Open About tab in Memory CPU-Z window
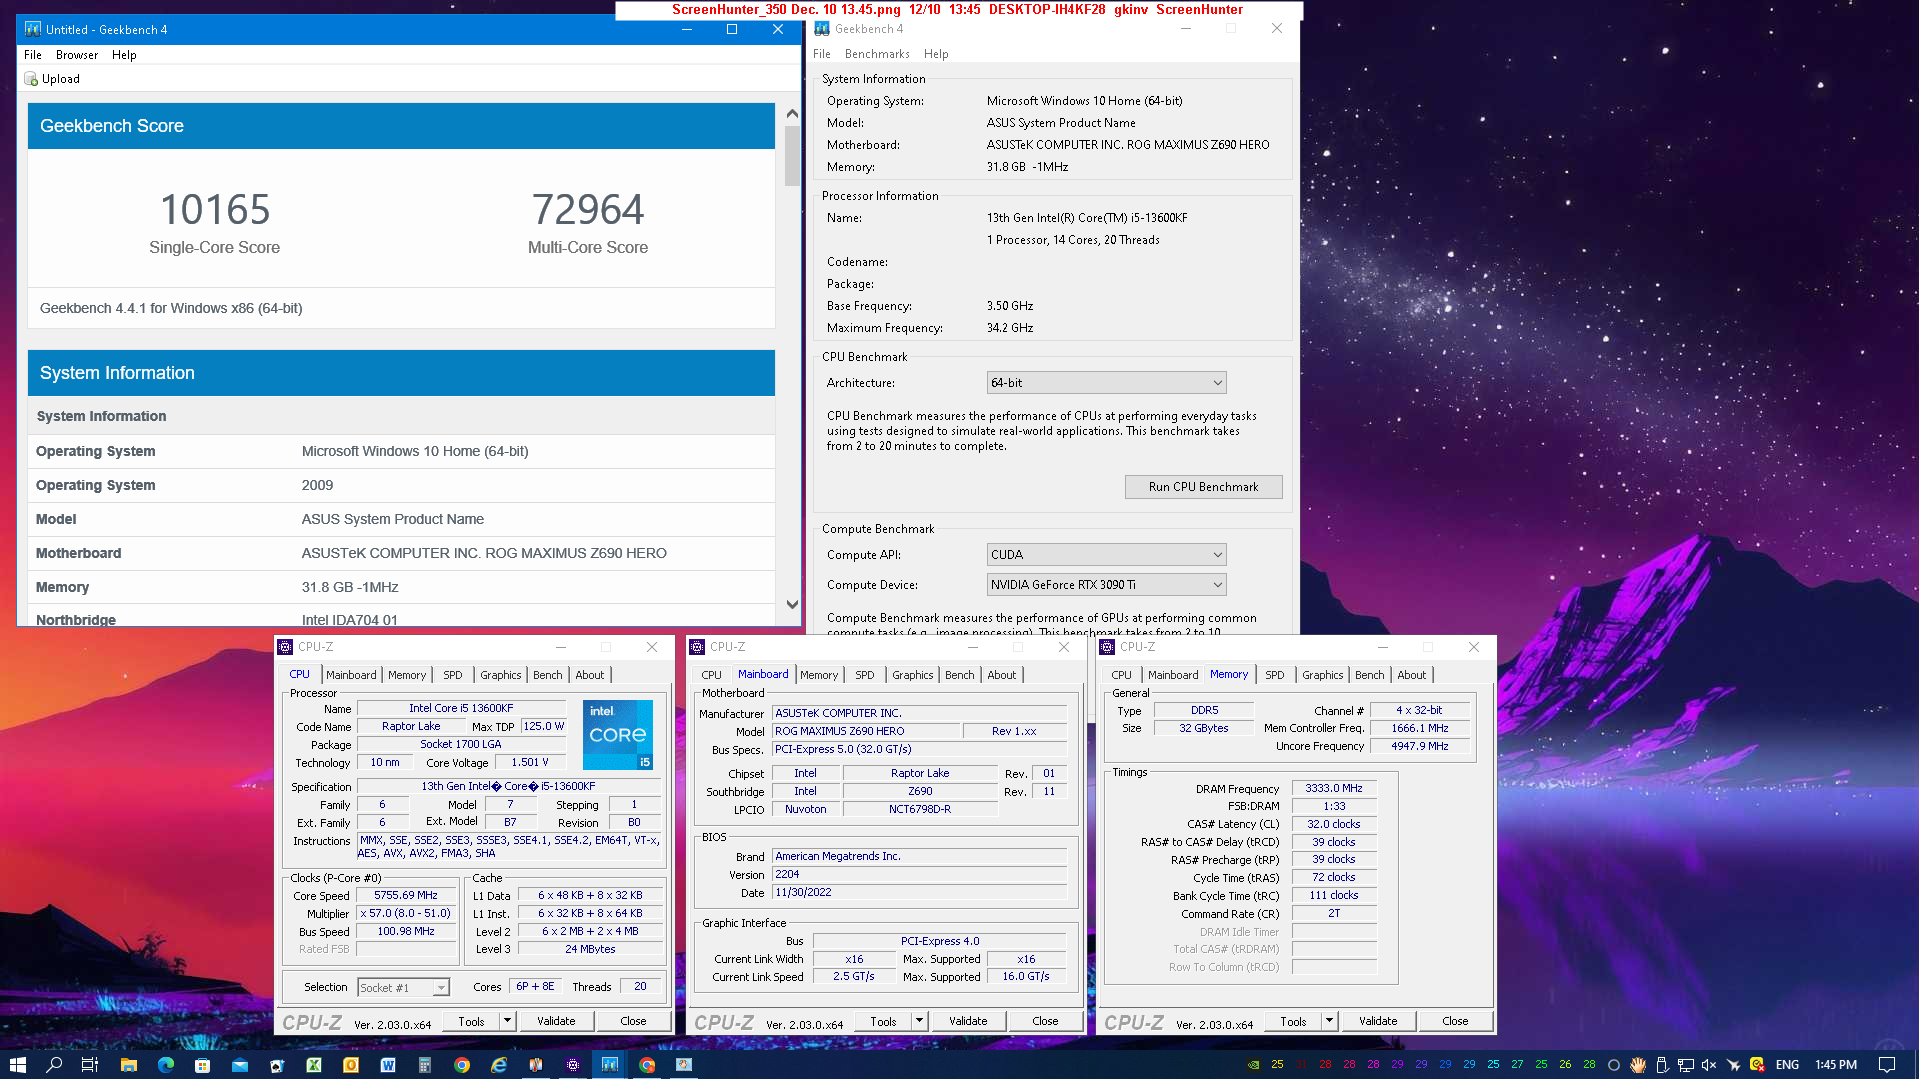 point(1412,675)
